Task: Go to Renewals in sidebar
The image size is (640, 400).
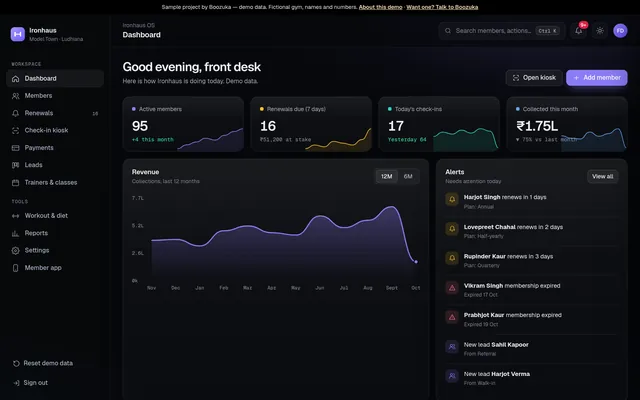Action: pyautogui.click(x=55, y=113)
